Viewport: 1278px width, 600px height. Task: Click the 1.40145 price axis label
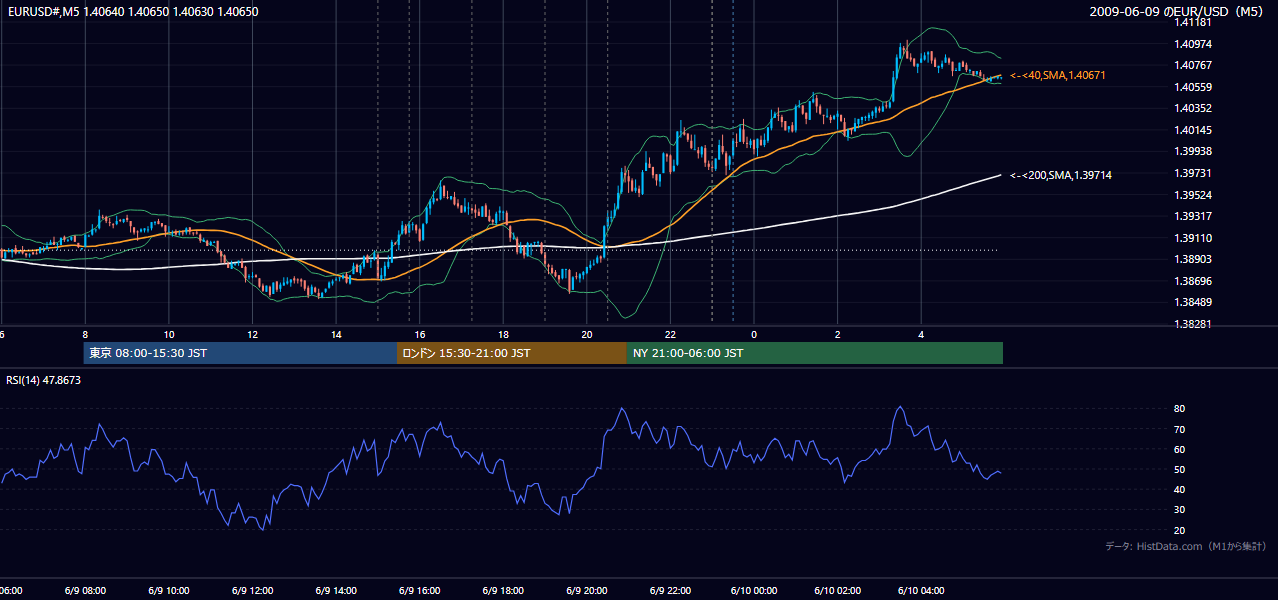(1193, 130)
